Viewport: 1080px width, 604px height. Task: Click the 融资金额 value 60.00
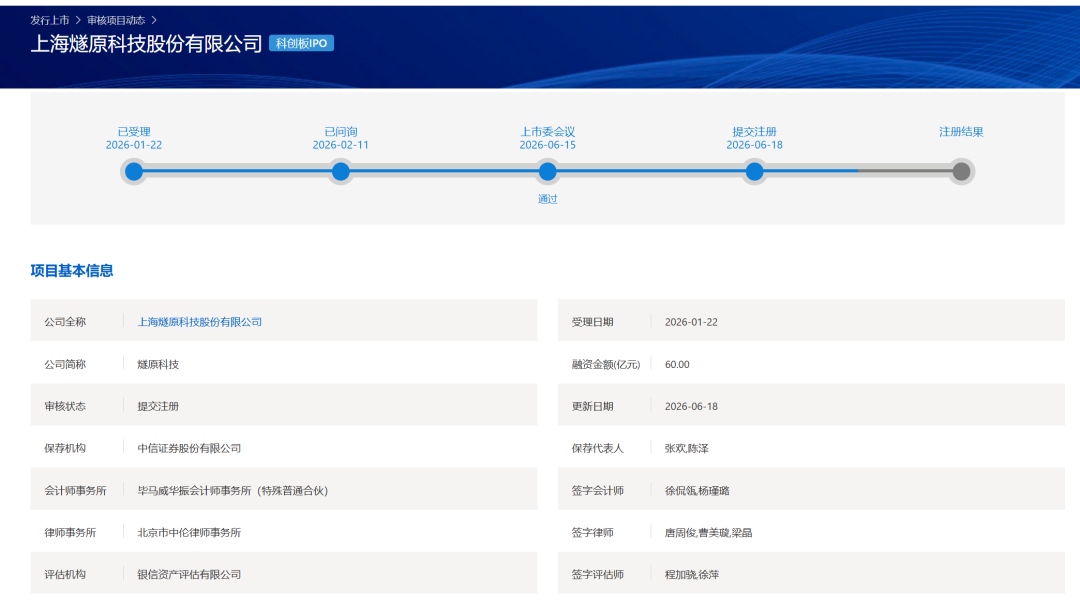(x=677, y=364)
